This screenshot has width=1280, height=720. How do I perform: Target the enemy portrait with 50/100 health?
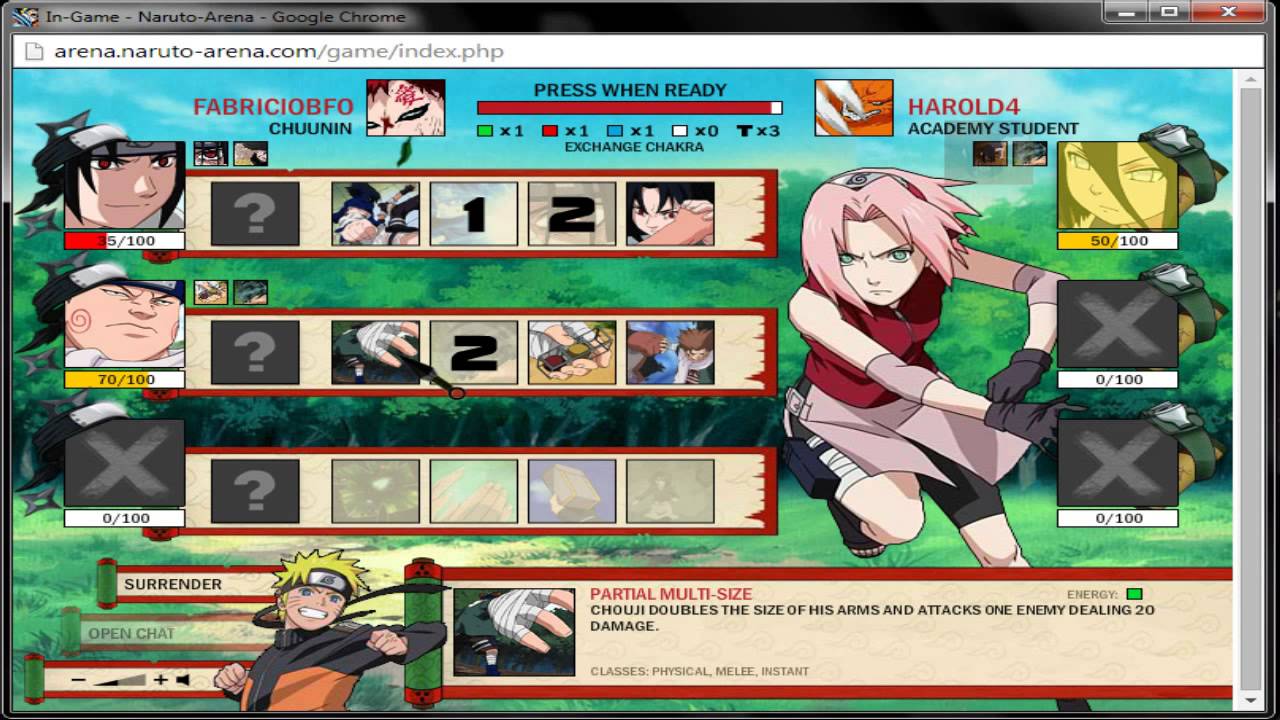pos(1117,185)
